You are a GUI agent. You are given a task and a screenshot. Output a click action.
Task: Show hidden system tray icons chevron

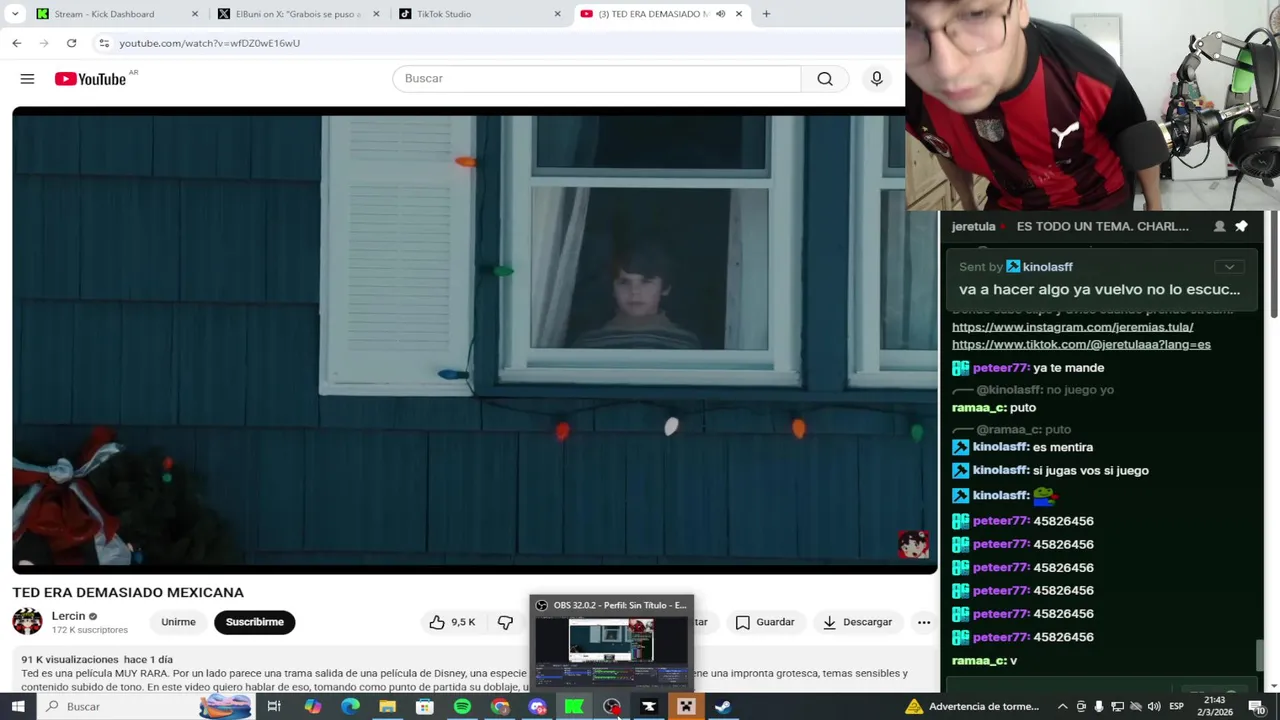1063,707
